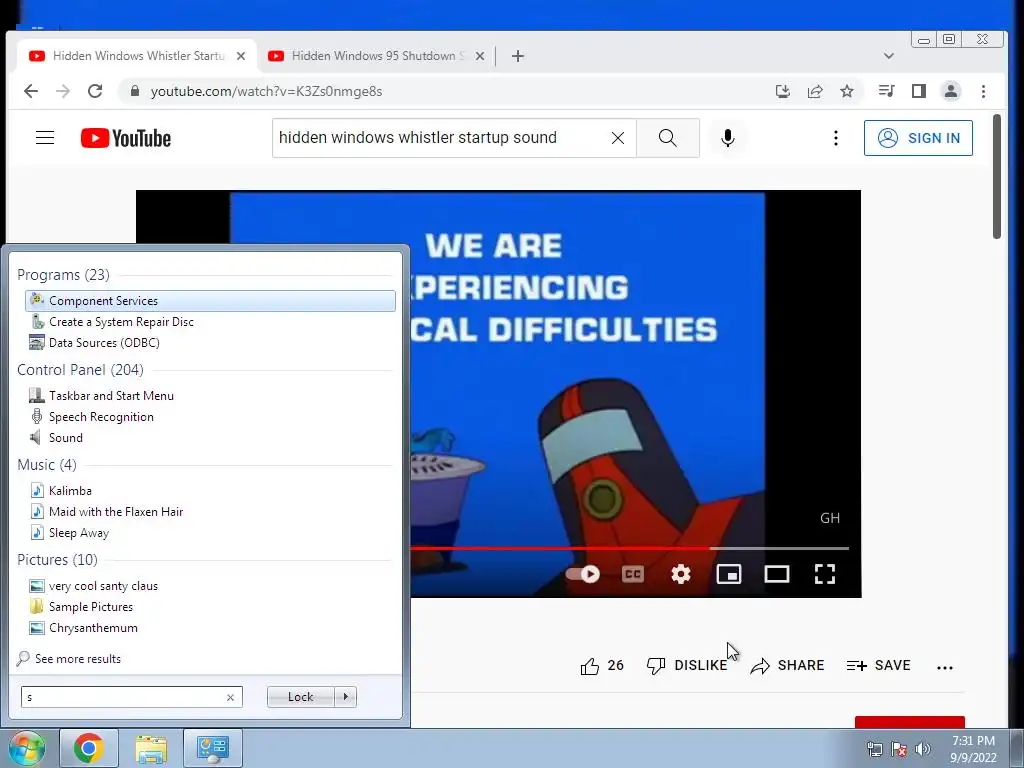Click the DISLIKE button
This screenshot has height=768, width=1024.
pos(687,665)
